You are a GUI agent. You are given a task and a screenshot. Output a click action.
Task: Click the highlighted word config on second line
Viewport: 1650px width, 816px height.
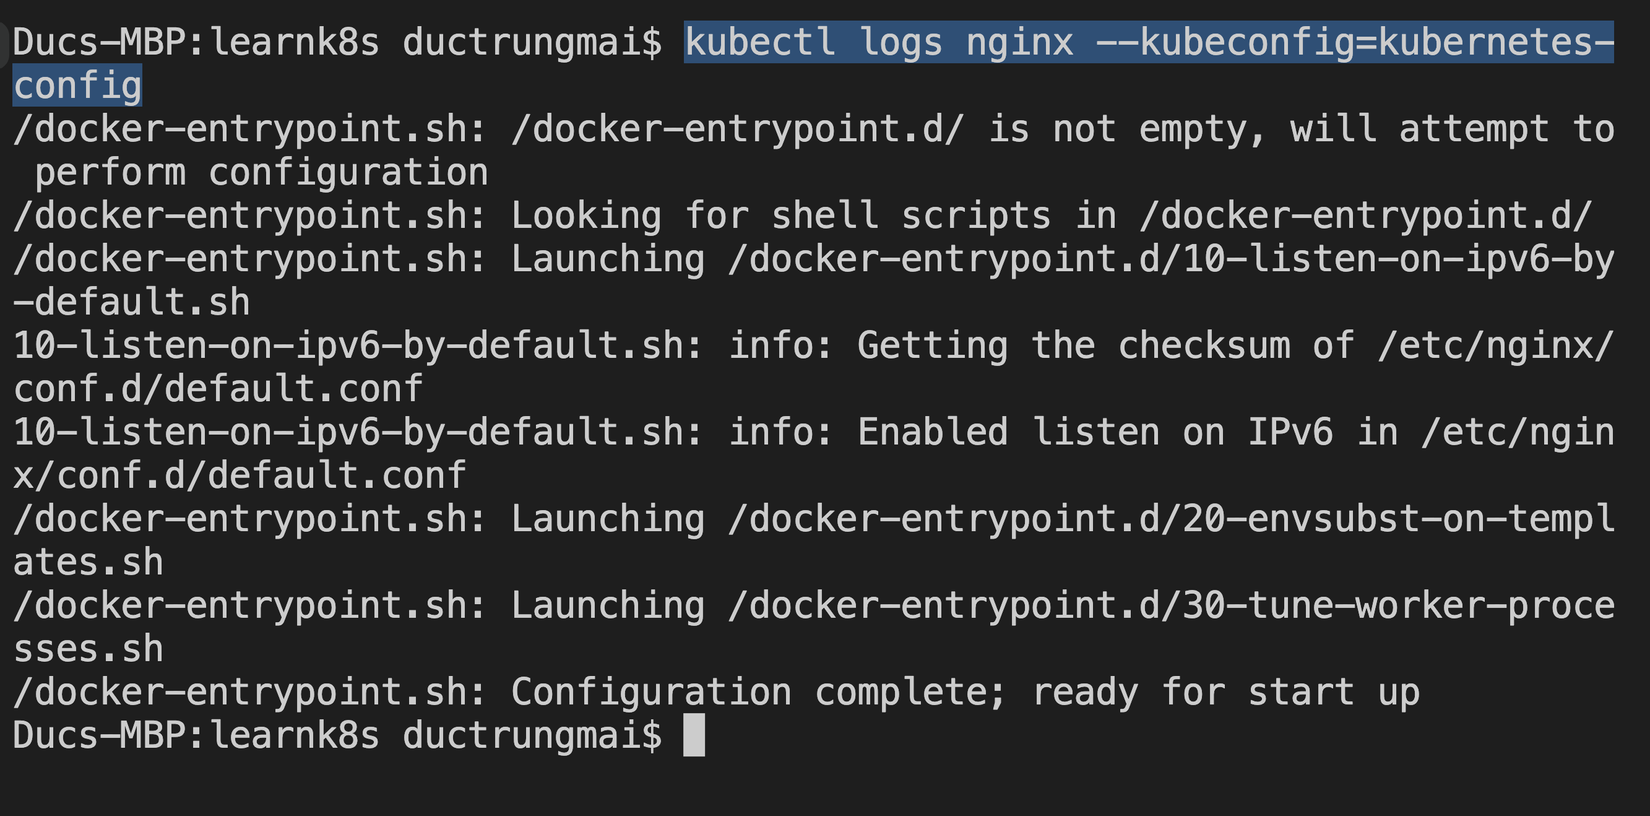[77, 86]
